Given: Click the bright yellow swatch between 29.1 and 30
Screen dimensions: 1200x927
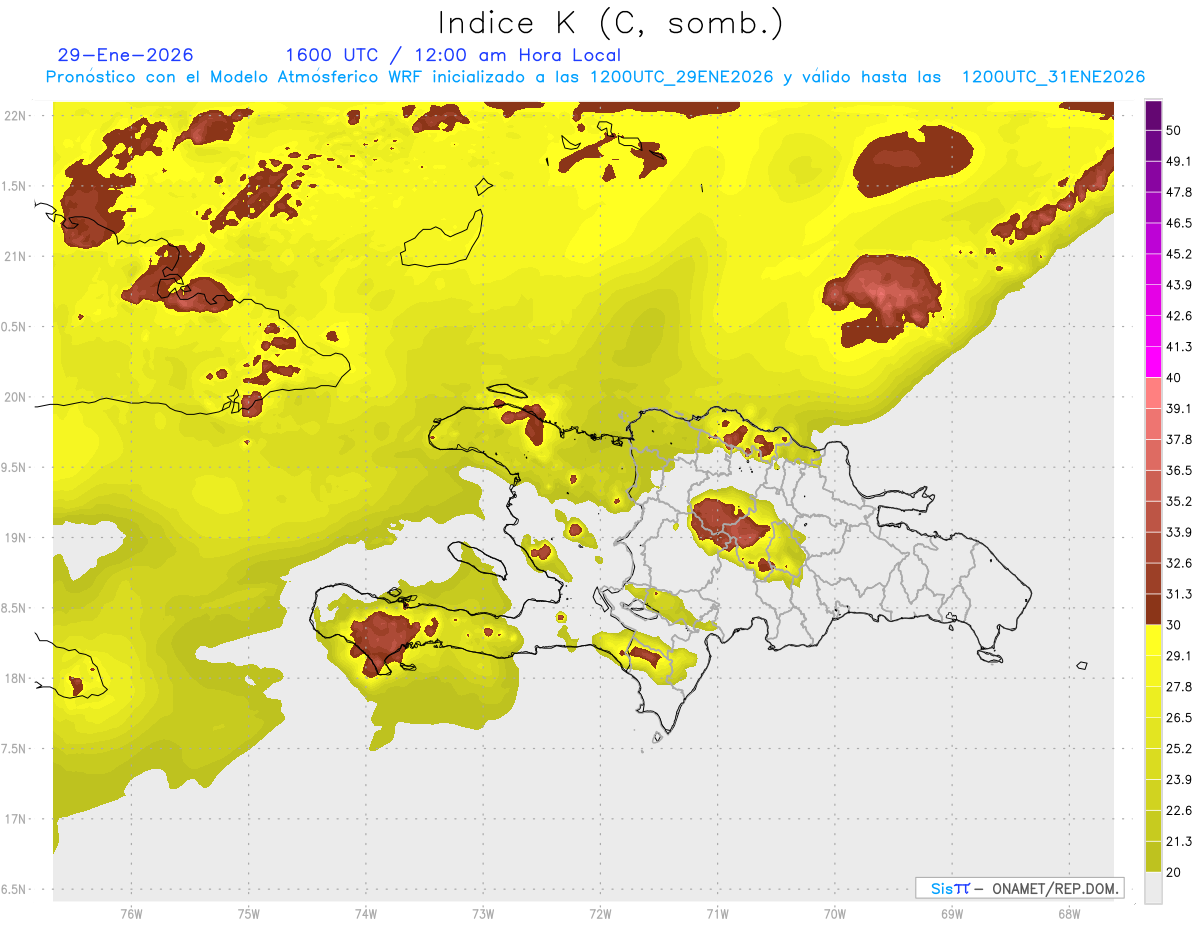Looking at the screenshot, I should 1153,640.
